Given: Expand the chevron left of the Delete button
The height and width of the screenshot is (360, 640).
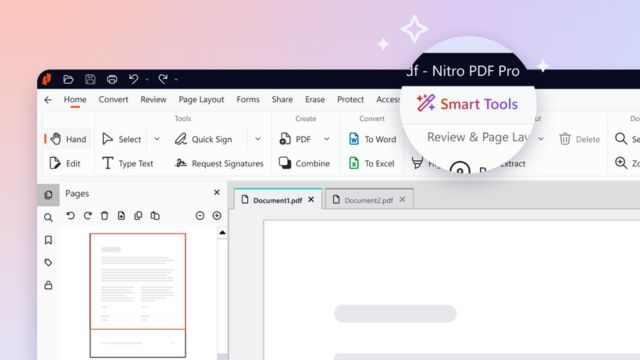Looking at the screenshot, I should click(541, 139).
